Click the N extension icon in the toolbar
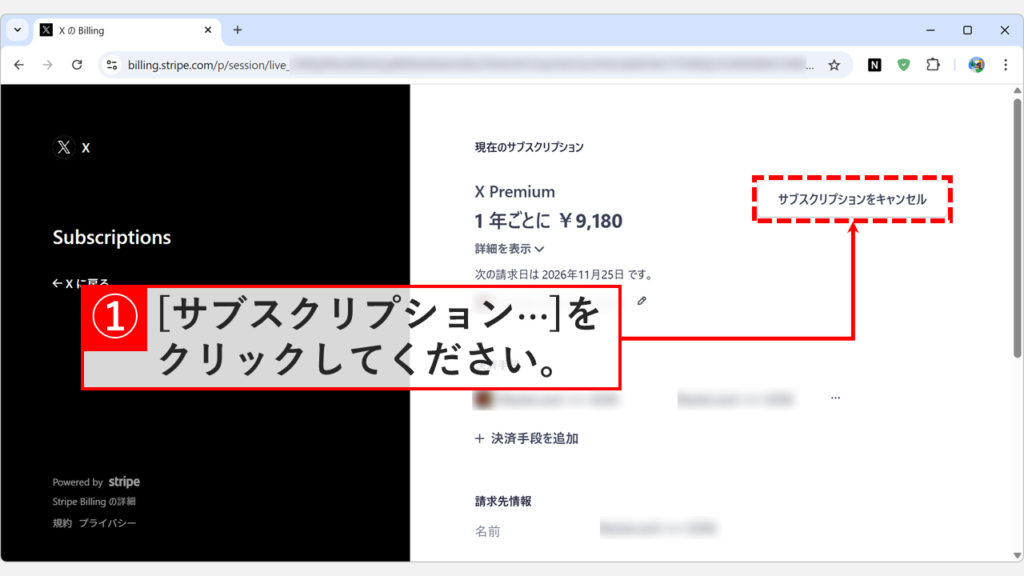This screenshot has width=1024, height=576. pyautogui.click(x=873, y=64)
